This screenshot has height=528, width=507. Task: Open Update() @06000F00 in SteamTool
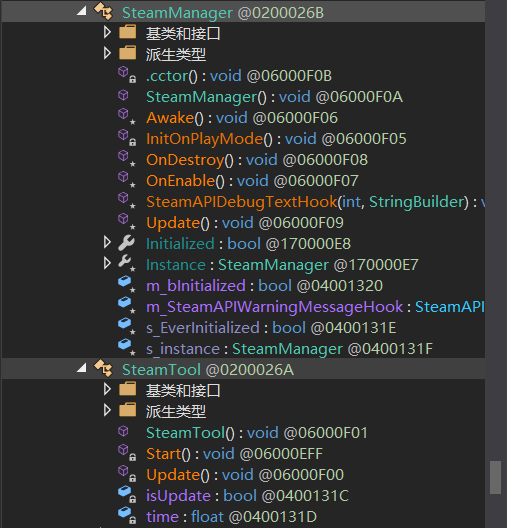[x=245, y=475]
